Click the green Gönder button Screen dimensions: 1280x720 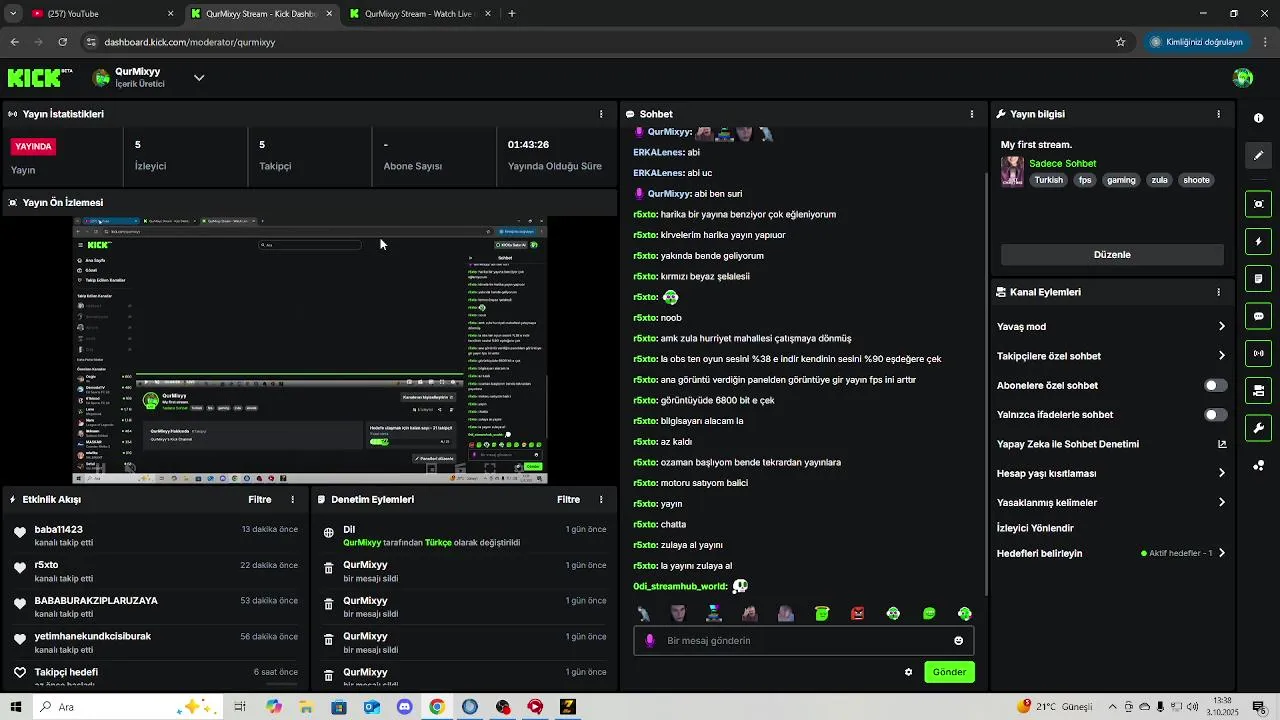click(949, 672)
